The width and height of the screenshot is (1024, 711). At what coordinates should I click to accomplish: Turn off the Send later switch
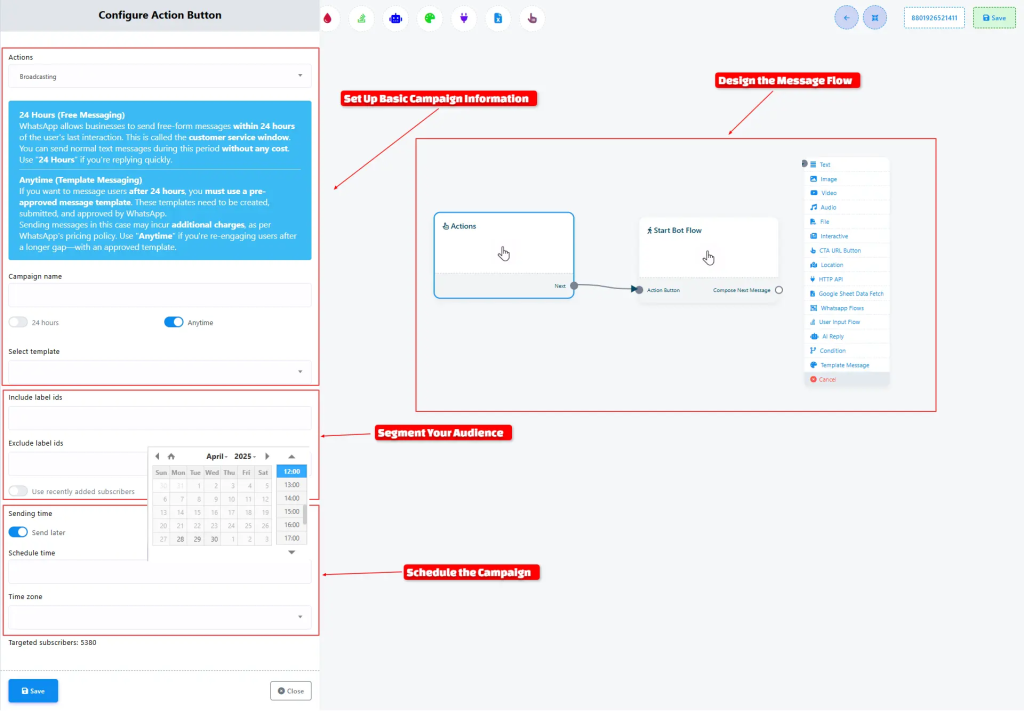coord(18,532)
